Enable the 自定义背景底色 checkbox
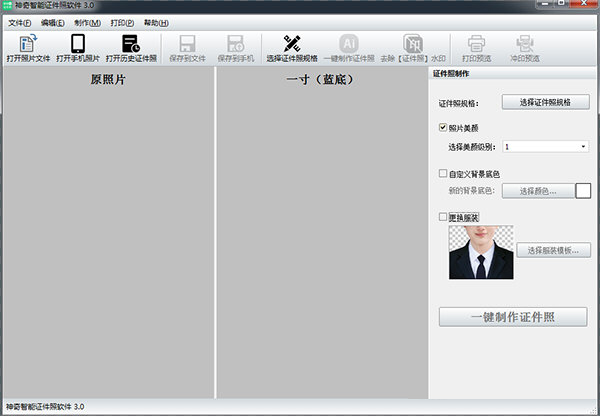600x416 pixels. pyautogui.click(x=443, y=174)
